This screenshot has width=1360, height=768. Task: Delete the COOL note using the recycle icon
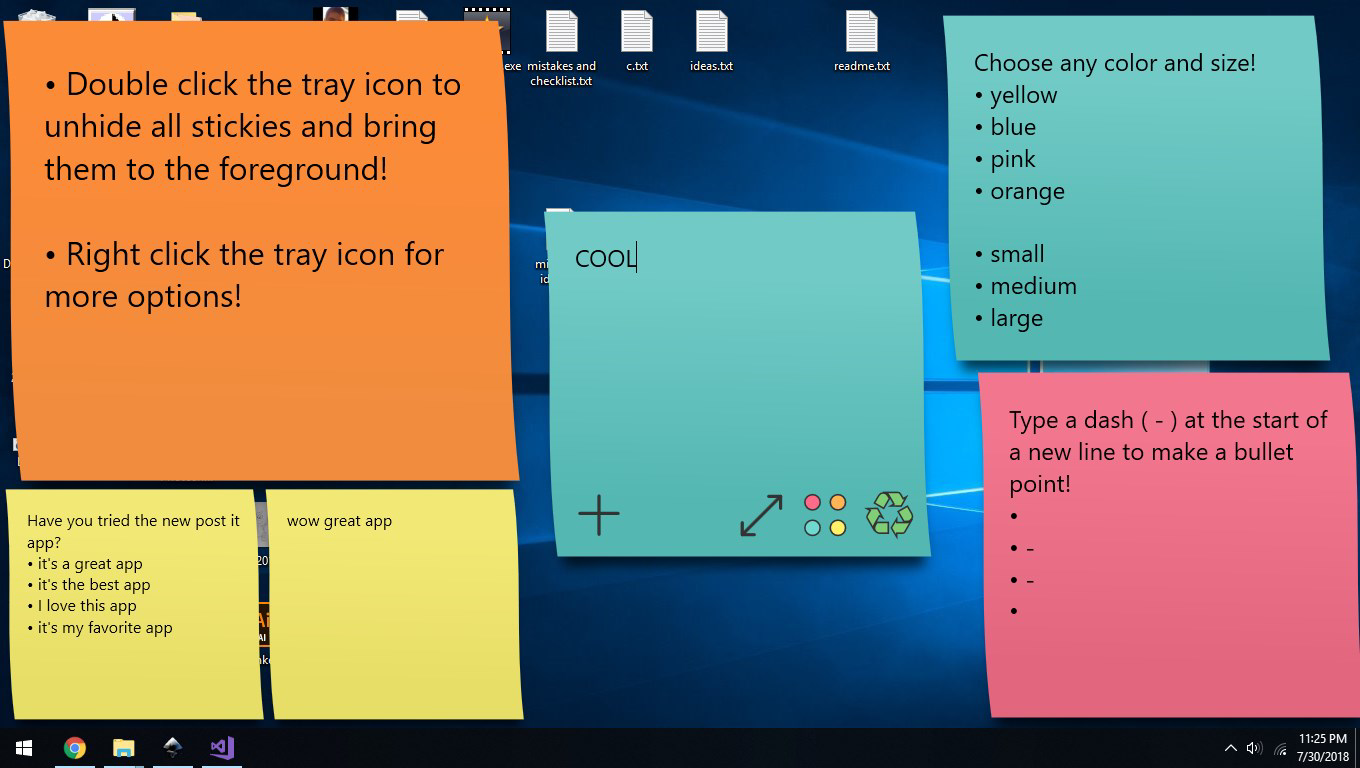pyautogui.click(x=888, y=514)
